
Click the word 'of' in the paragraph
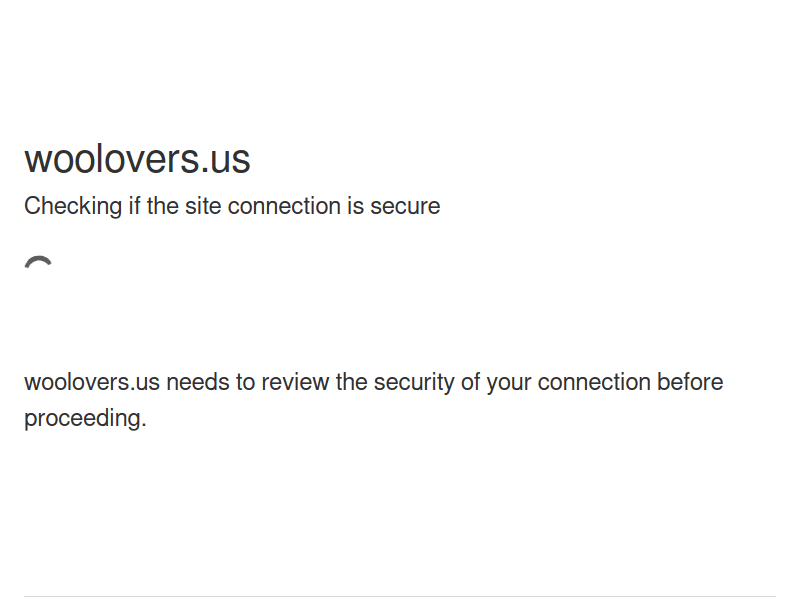pos(471,382)
